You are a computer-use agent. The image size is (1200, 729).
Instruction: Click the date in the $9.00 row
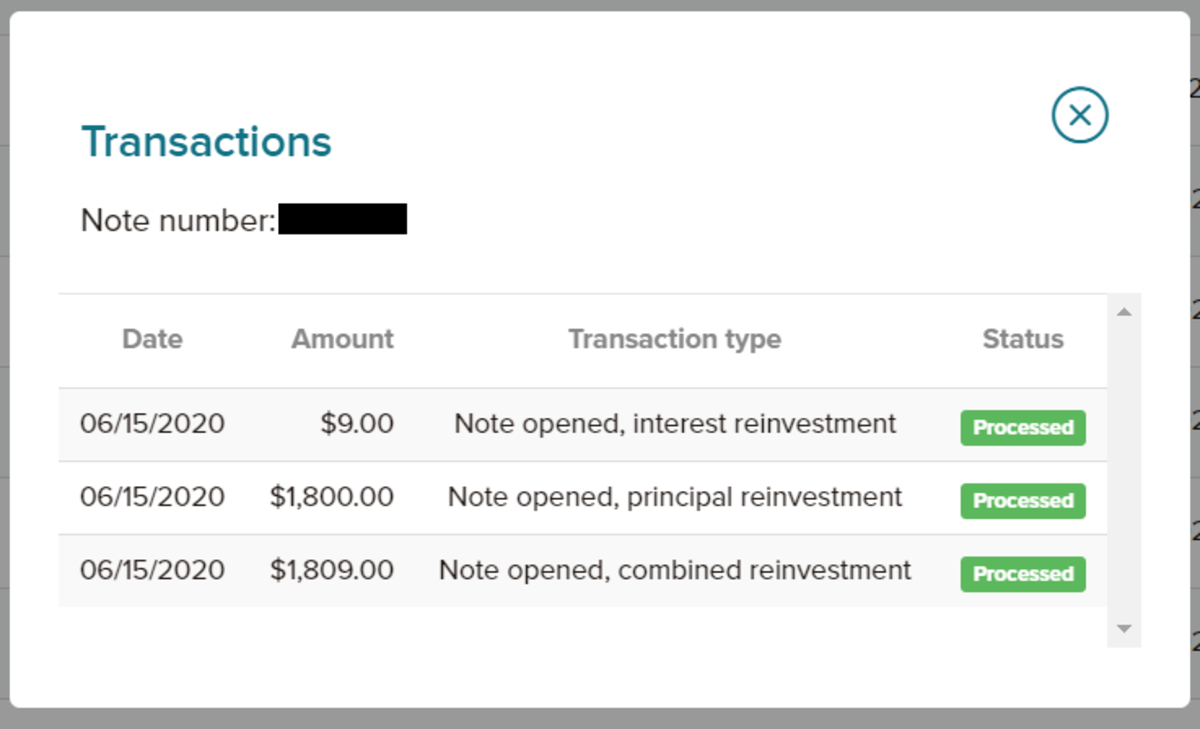152,424
